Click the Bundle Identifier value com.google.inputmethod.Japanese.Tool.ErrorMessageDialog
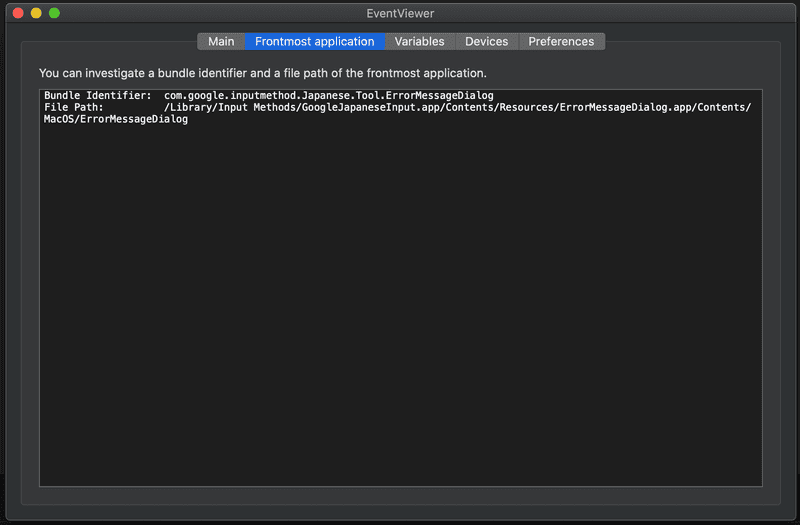This screenshot has width=800, height=525. (x=329, y=95)
